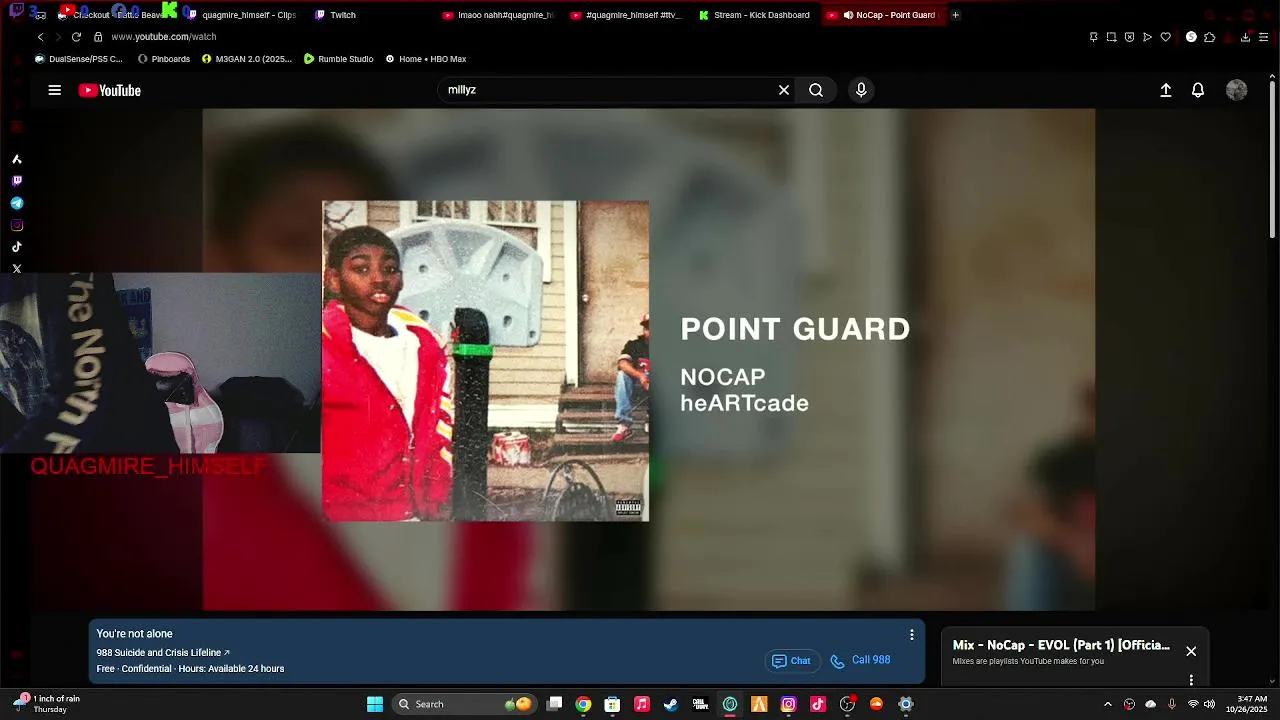Click the taskbar Search box
This screenshot has width=1280, height=720.
pos(465,704)
